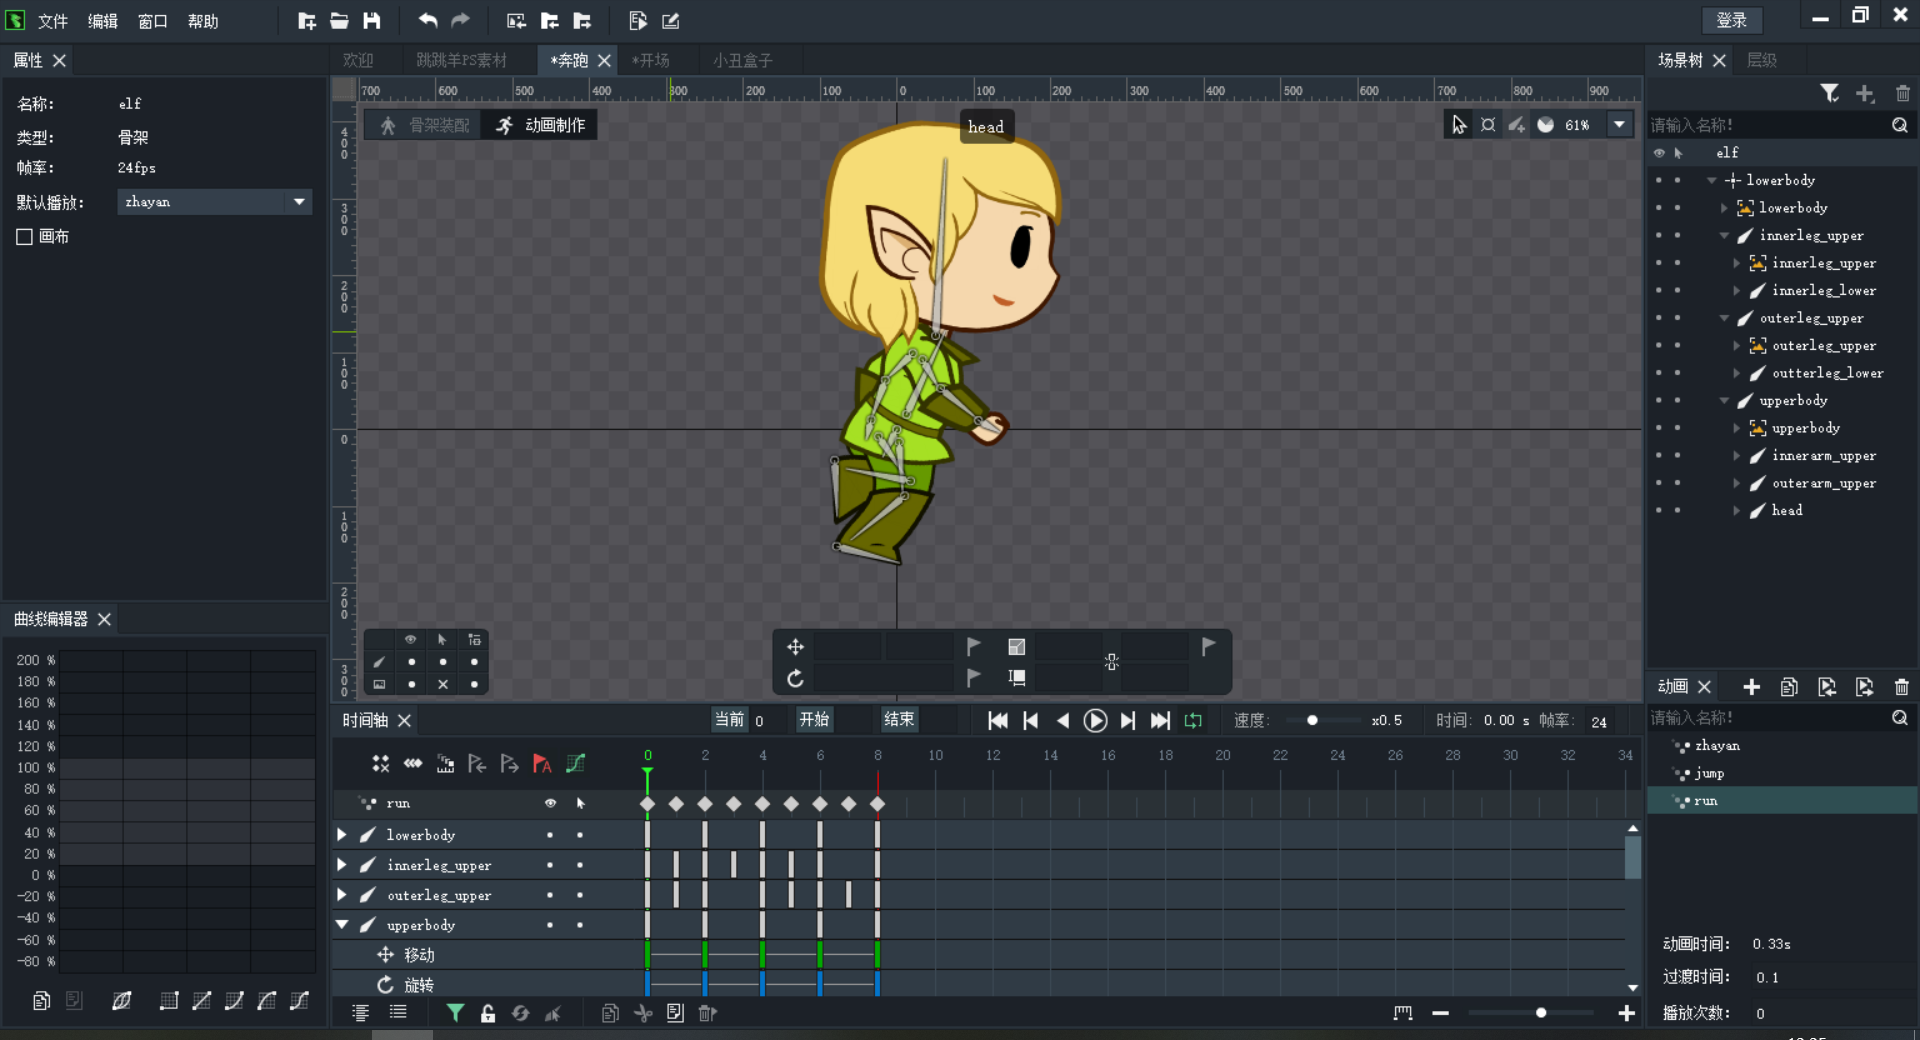
Task: Expand the lowerbody track in timeline
Action: point(342,834)
